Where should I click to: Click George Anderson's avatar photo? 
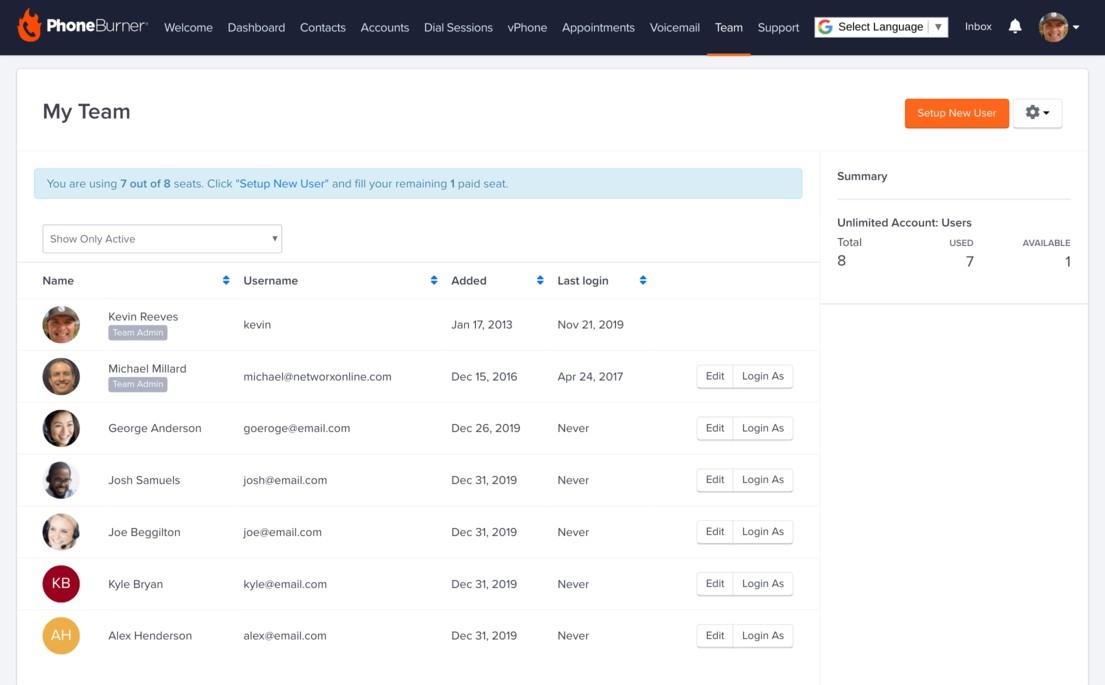point(61,428)
